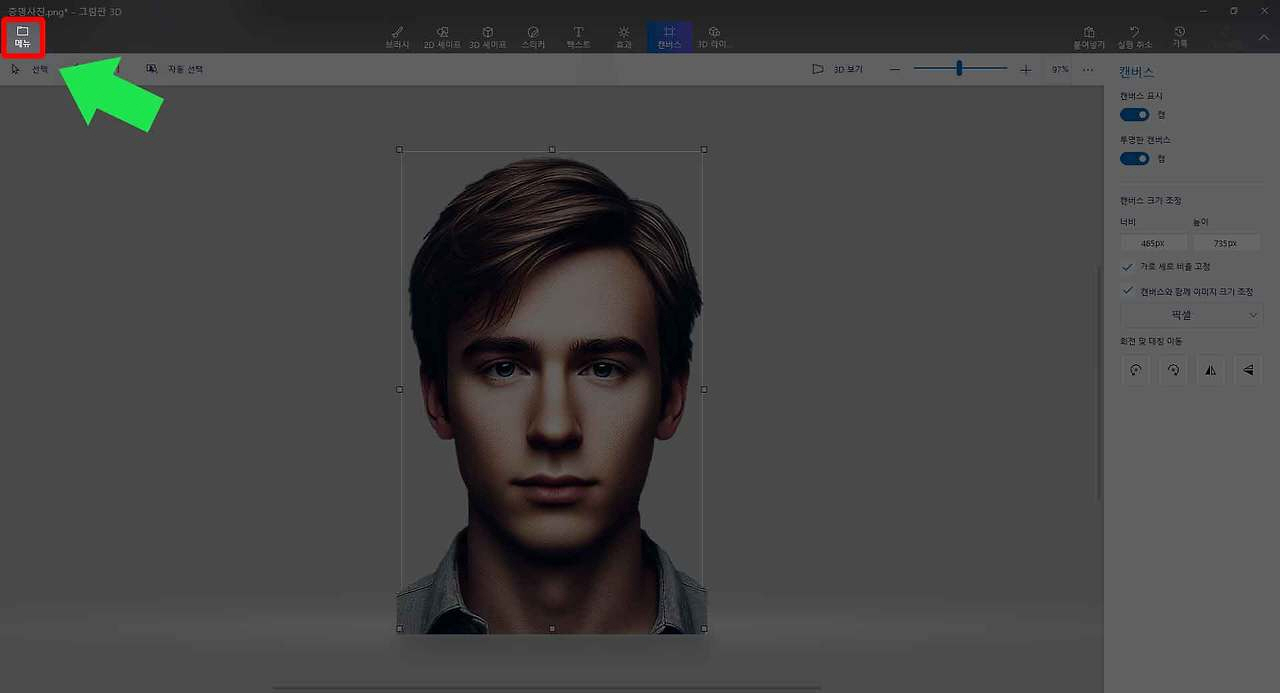Screen dimensions: 1280x693
Task: Click the 붙여넣기 (Paste) button
Action: coord(1089,37)
